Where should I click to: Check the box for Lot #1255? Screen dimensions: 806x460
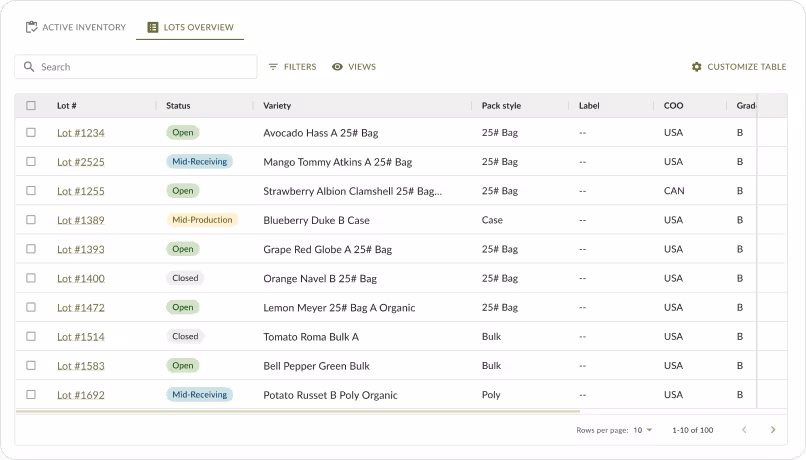tap(31, 191)
